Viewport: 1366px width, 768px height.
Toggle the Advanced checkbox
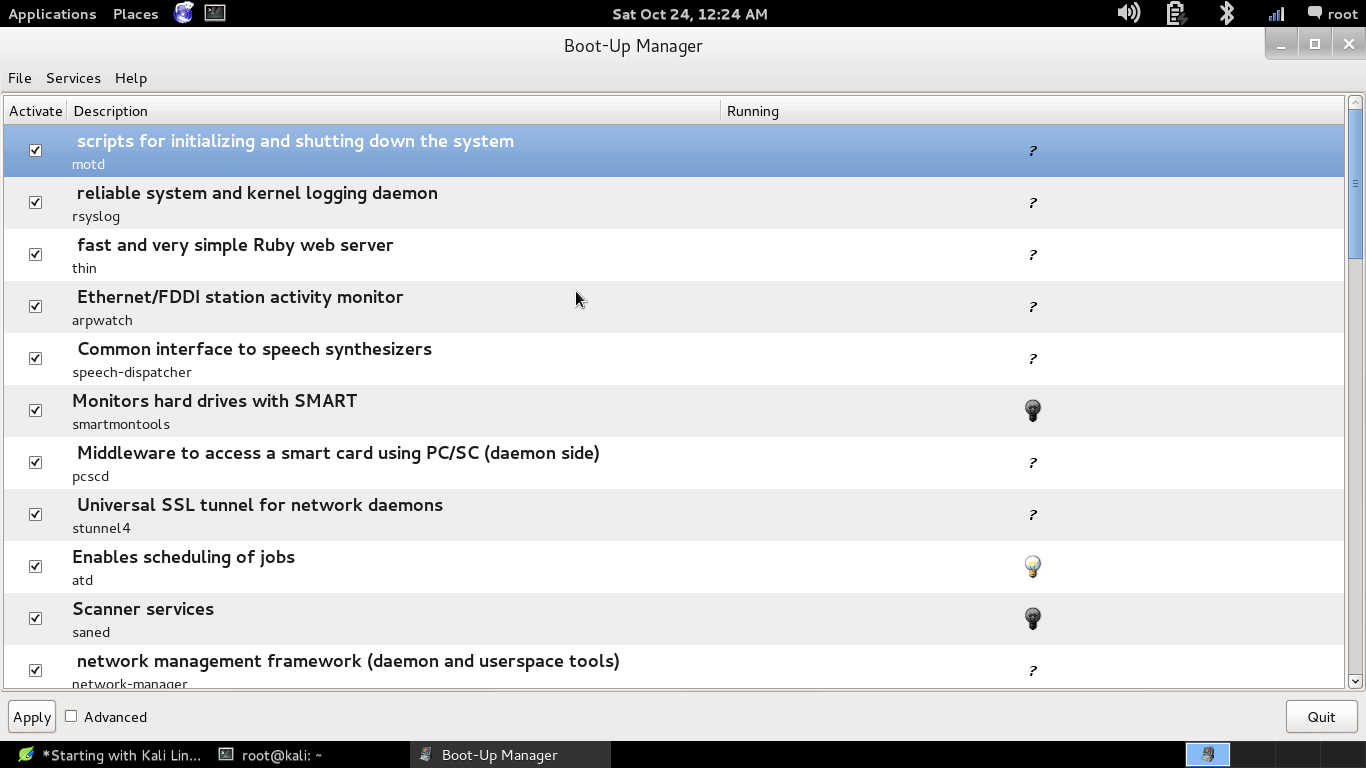[71, 716]
